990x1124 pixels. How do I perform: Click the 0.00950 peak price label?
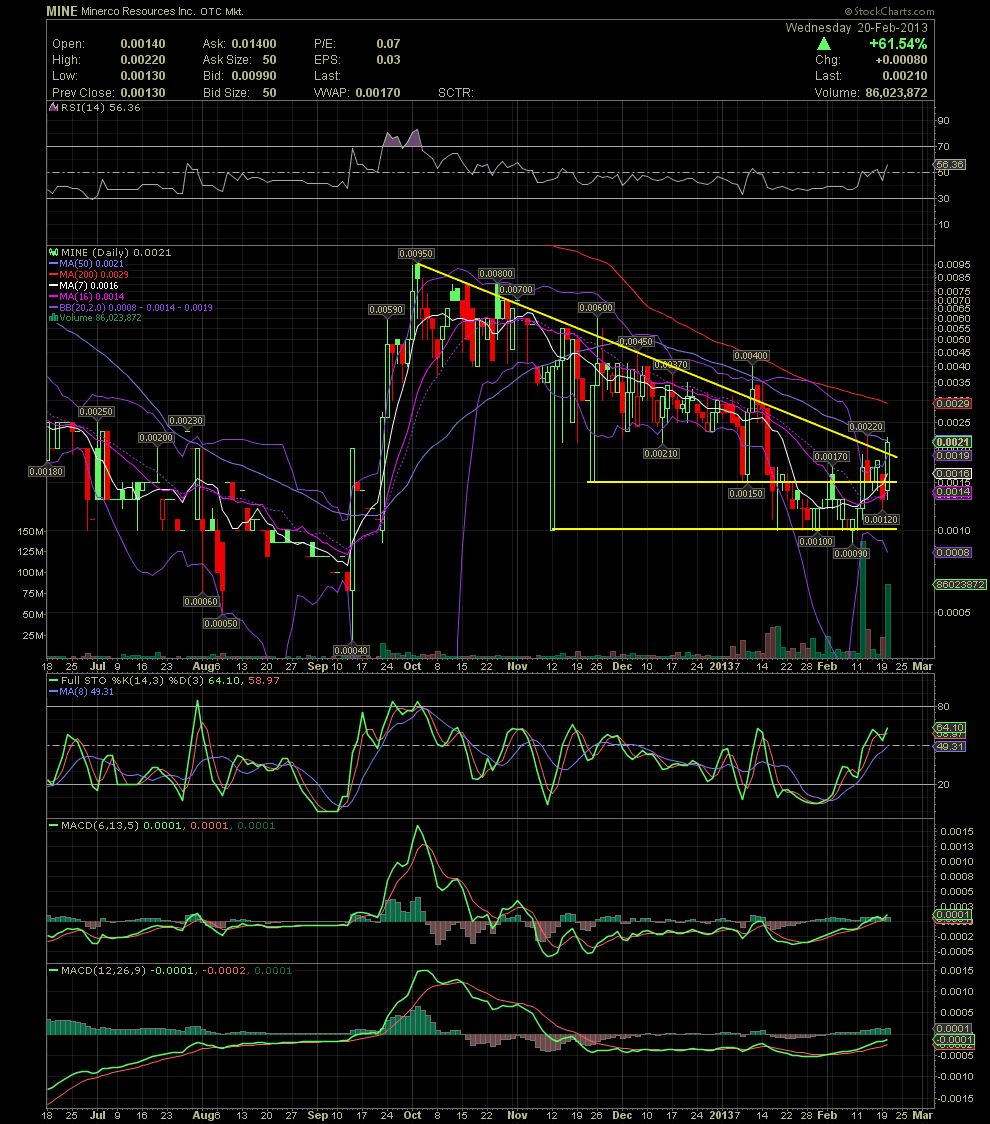416,254
